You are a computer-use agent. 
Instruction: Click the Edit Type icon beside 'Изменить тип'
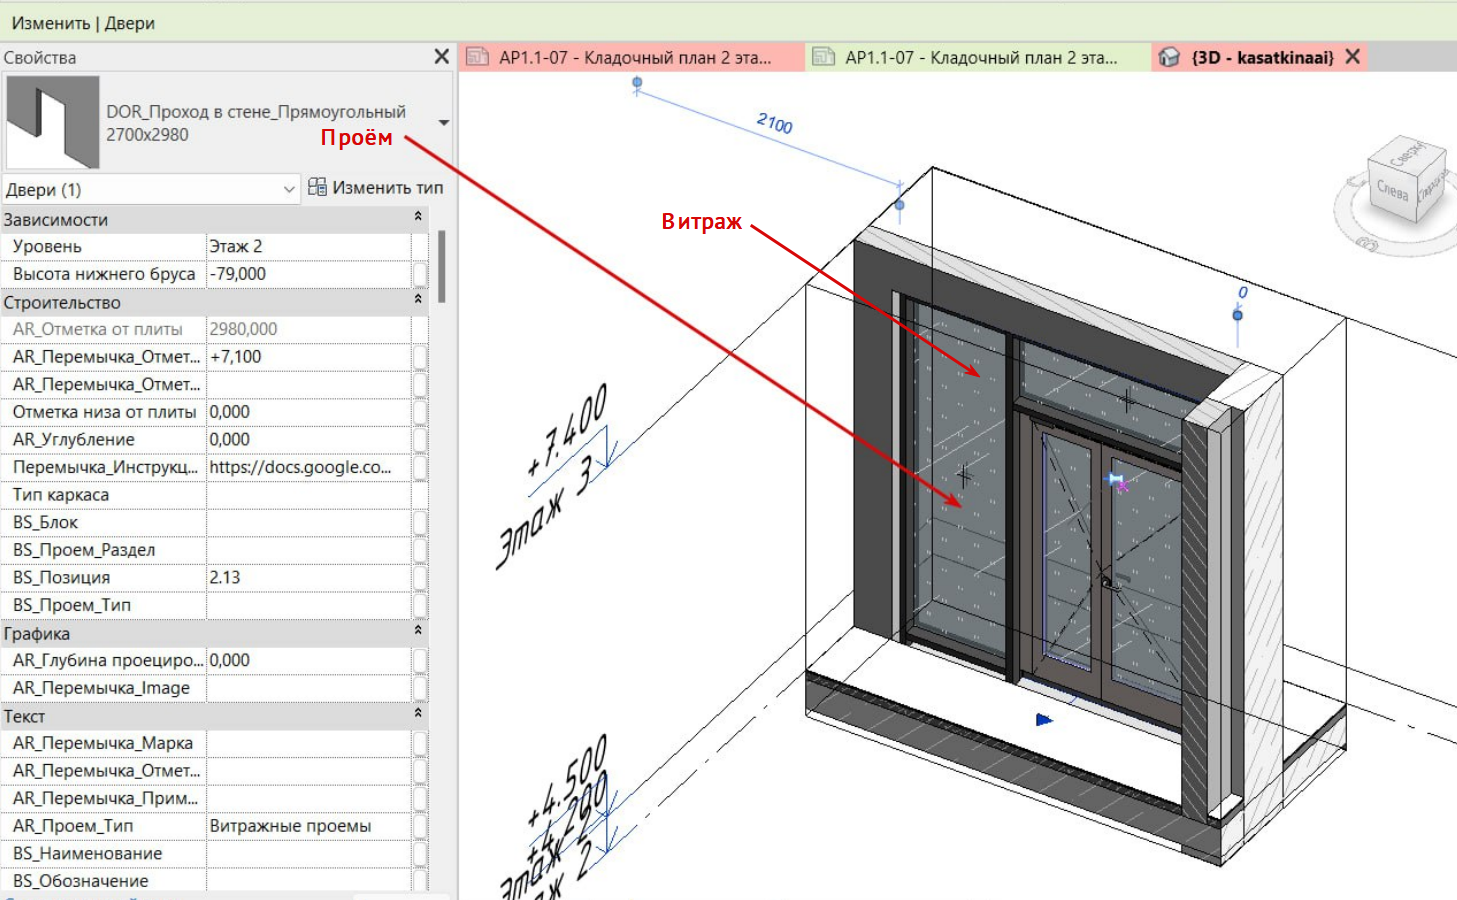[317, 187]
